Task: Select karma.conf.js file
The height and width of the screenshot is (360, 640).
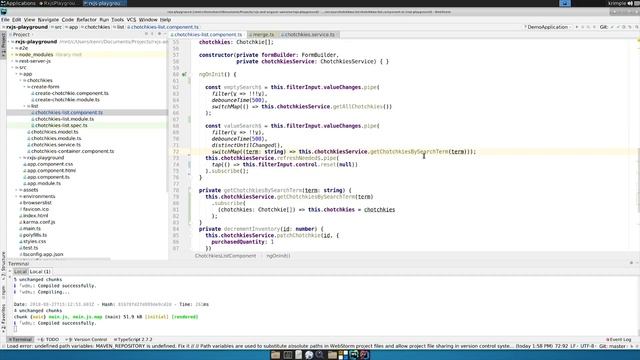Action: (37, 222)
